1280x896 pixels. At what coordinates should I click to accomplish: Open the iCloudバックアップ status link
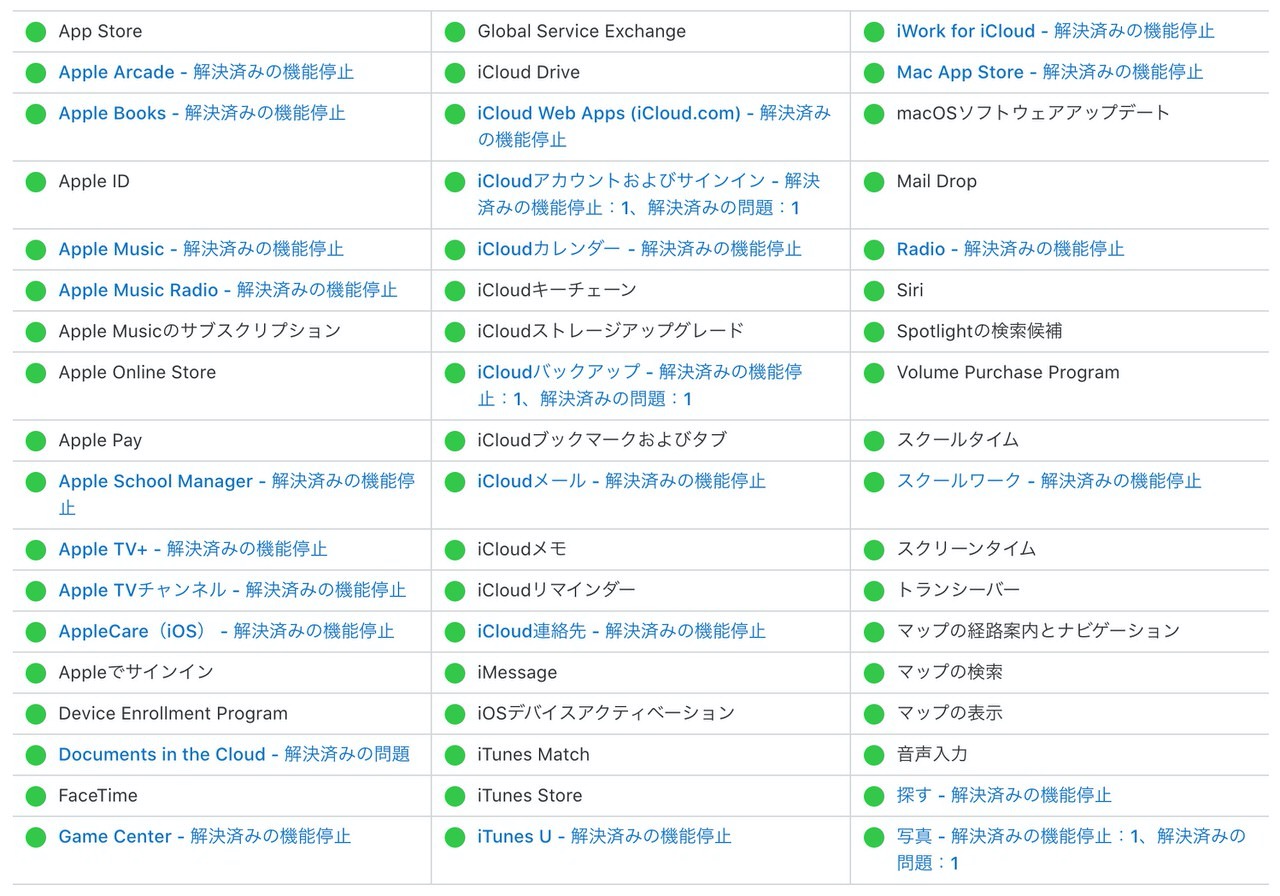640,385
